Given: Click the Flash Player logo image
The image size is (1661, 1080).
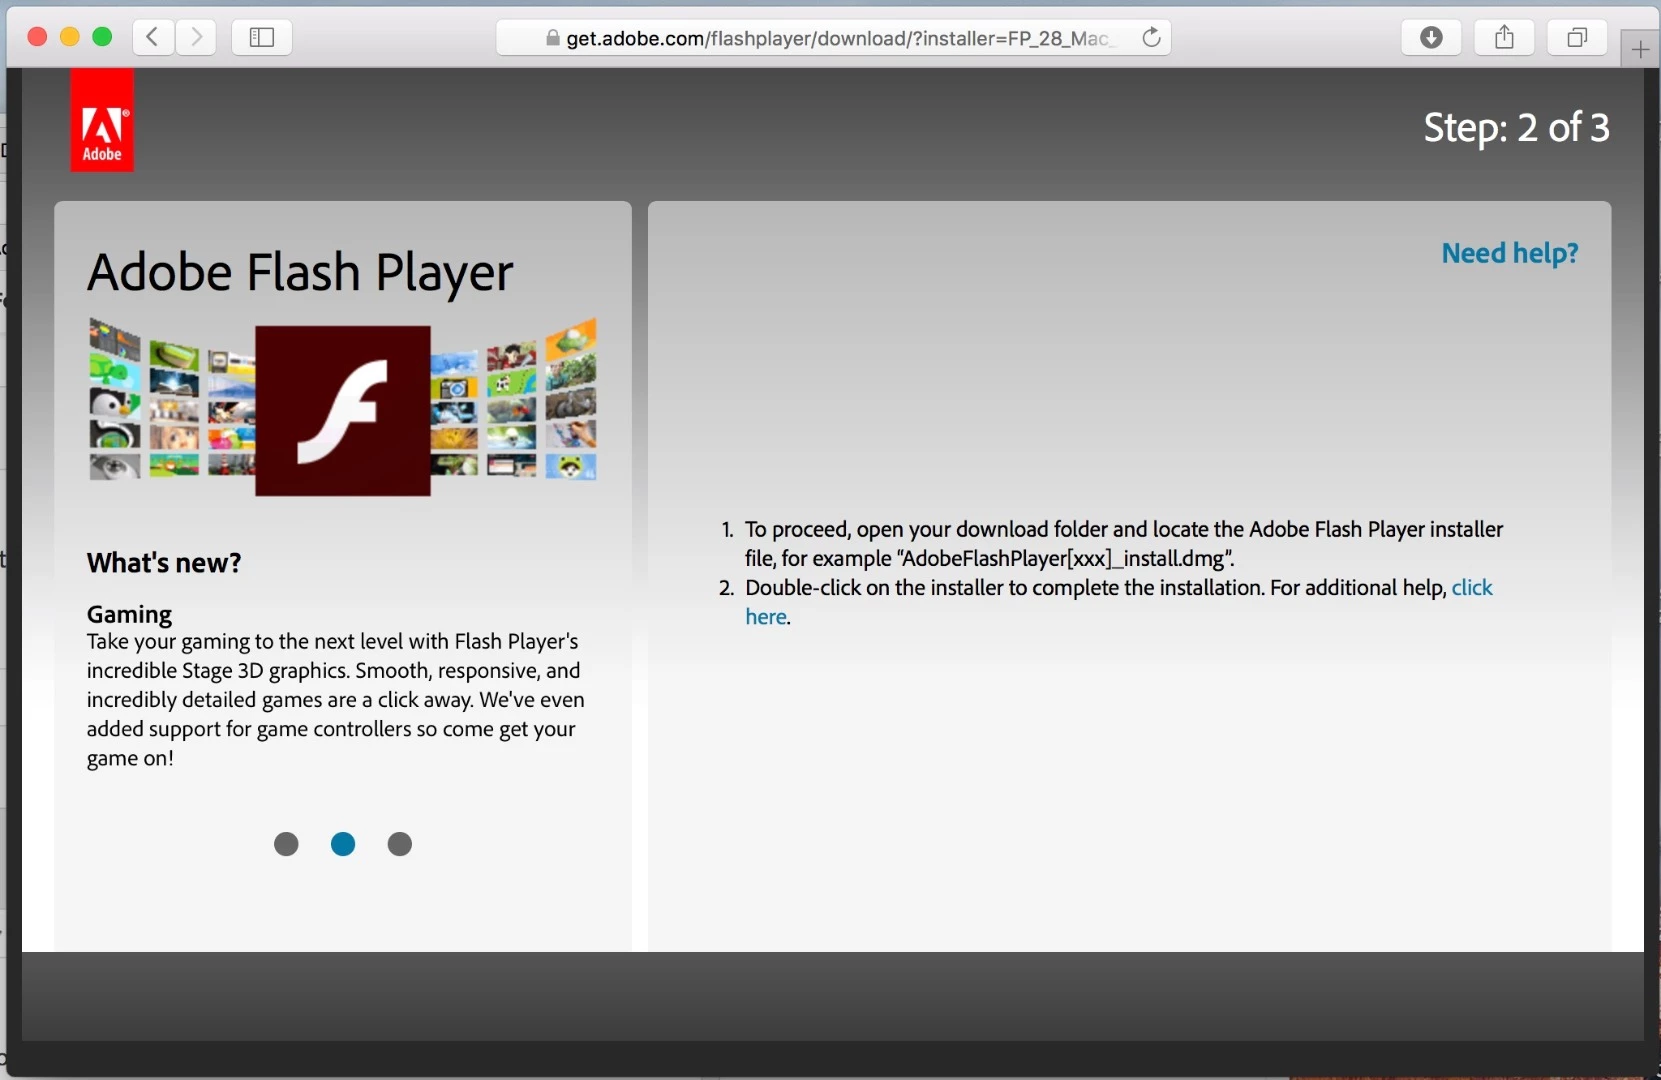Looking at the screenshot, I should coord(343,410).
